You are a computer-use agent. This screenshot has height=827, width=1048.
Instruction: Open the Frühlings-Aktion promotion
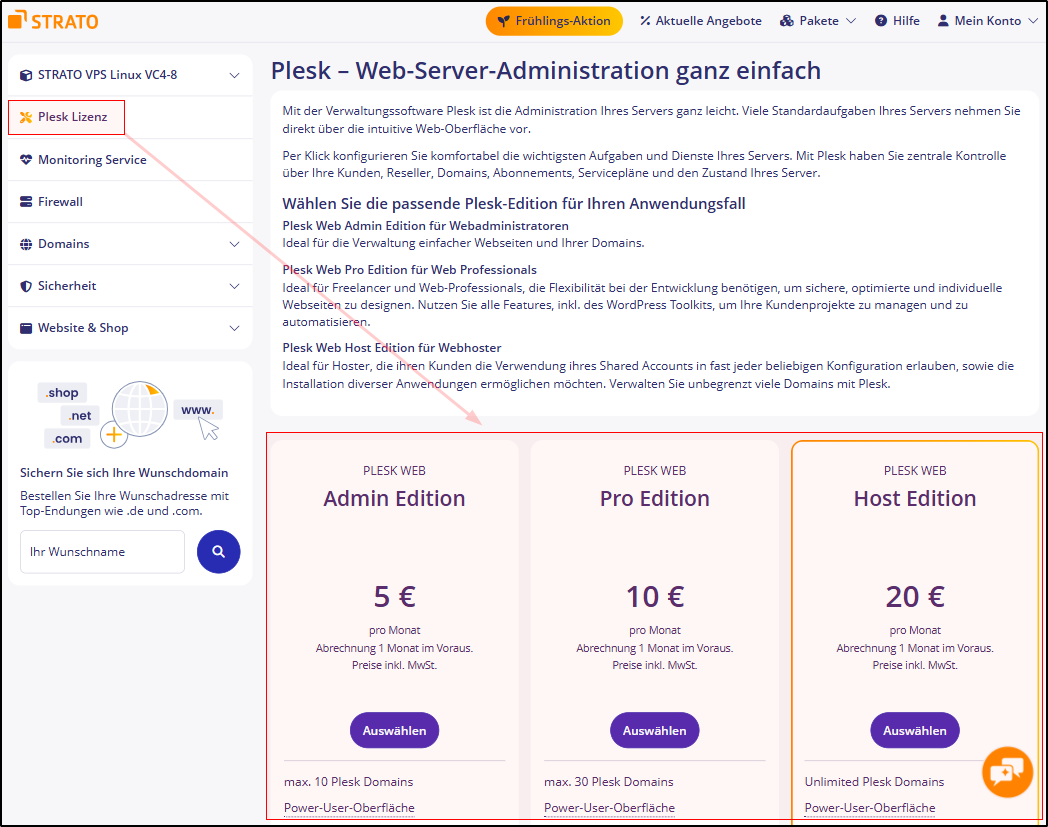(x=554, y=21)
